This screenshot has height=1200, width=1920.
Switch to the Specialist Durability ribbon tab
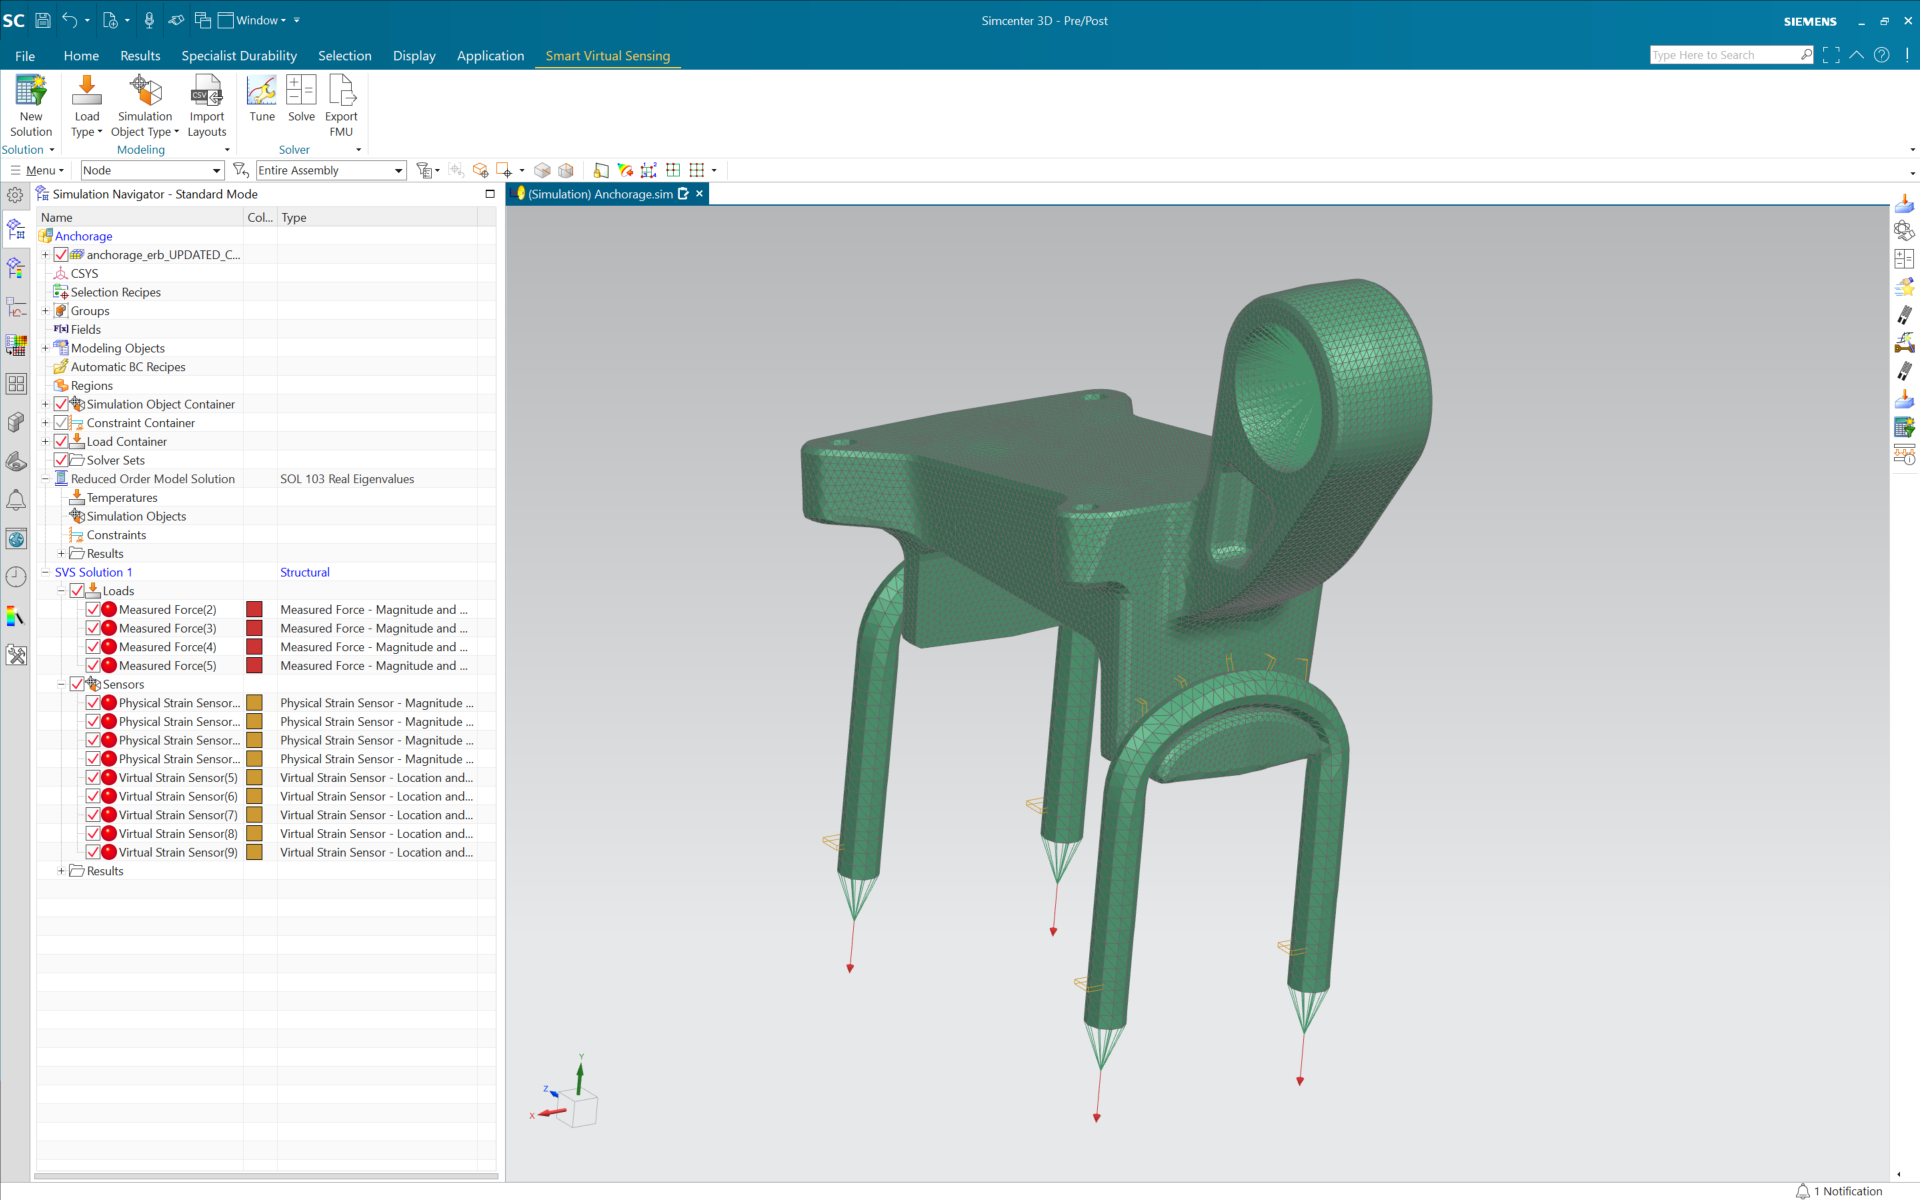(x=239, y=56)
